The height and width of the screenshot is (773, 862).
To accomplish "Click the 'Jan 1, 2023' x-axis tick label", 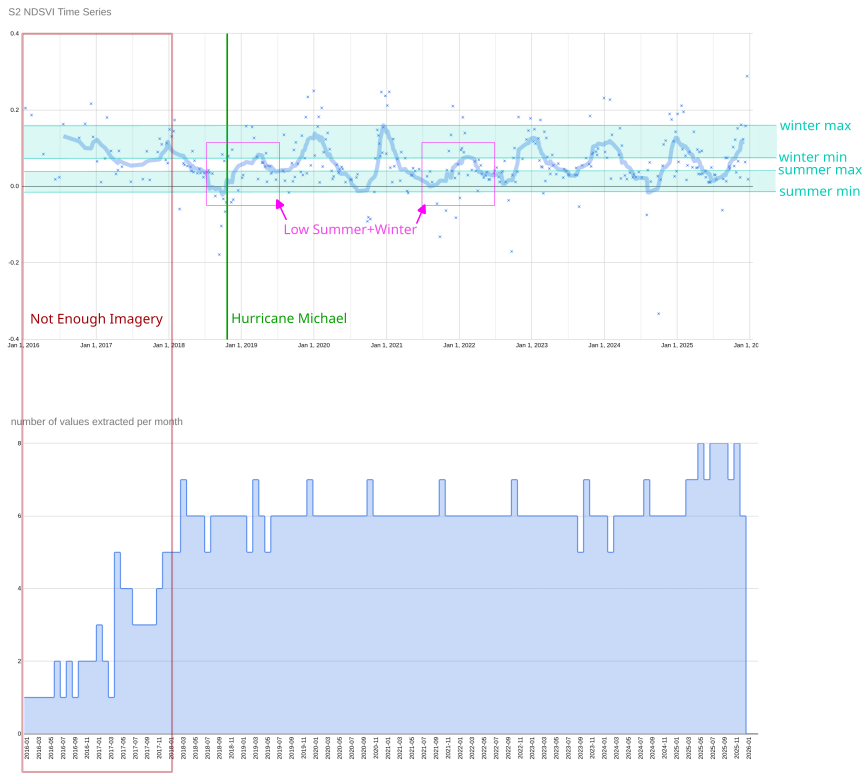I will click(x=532, y=345).
